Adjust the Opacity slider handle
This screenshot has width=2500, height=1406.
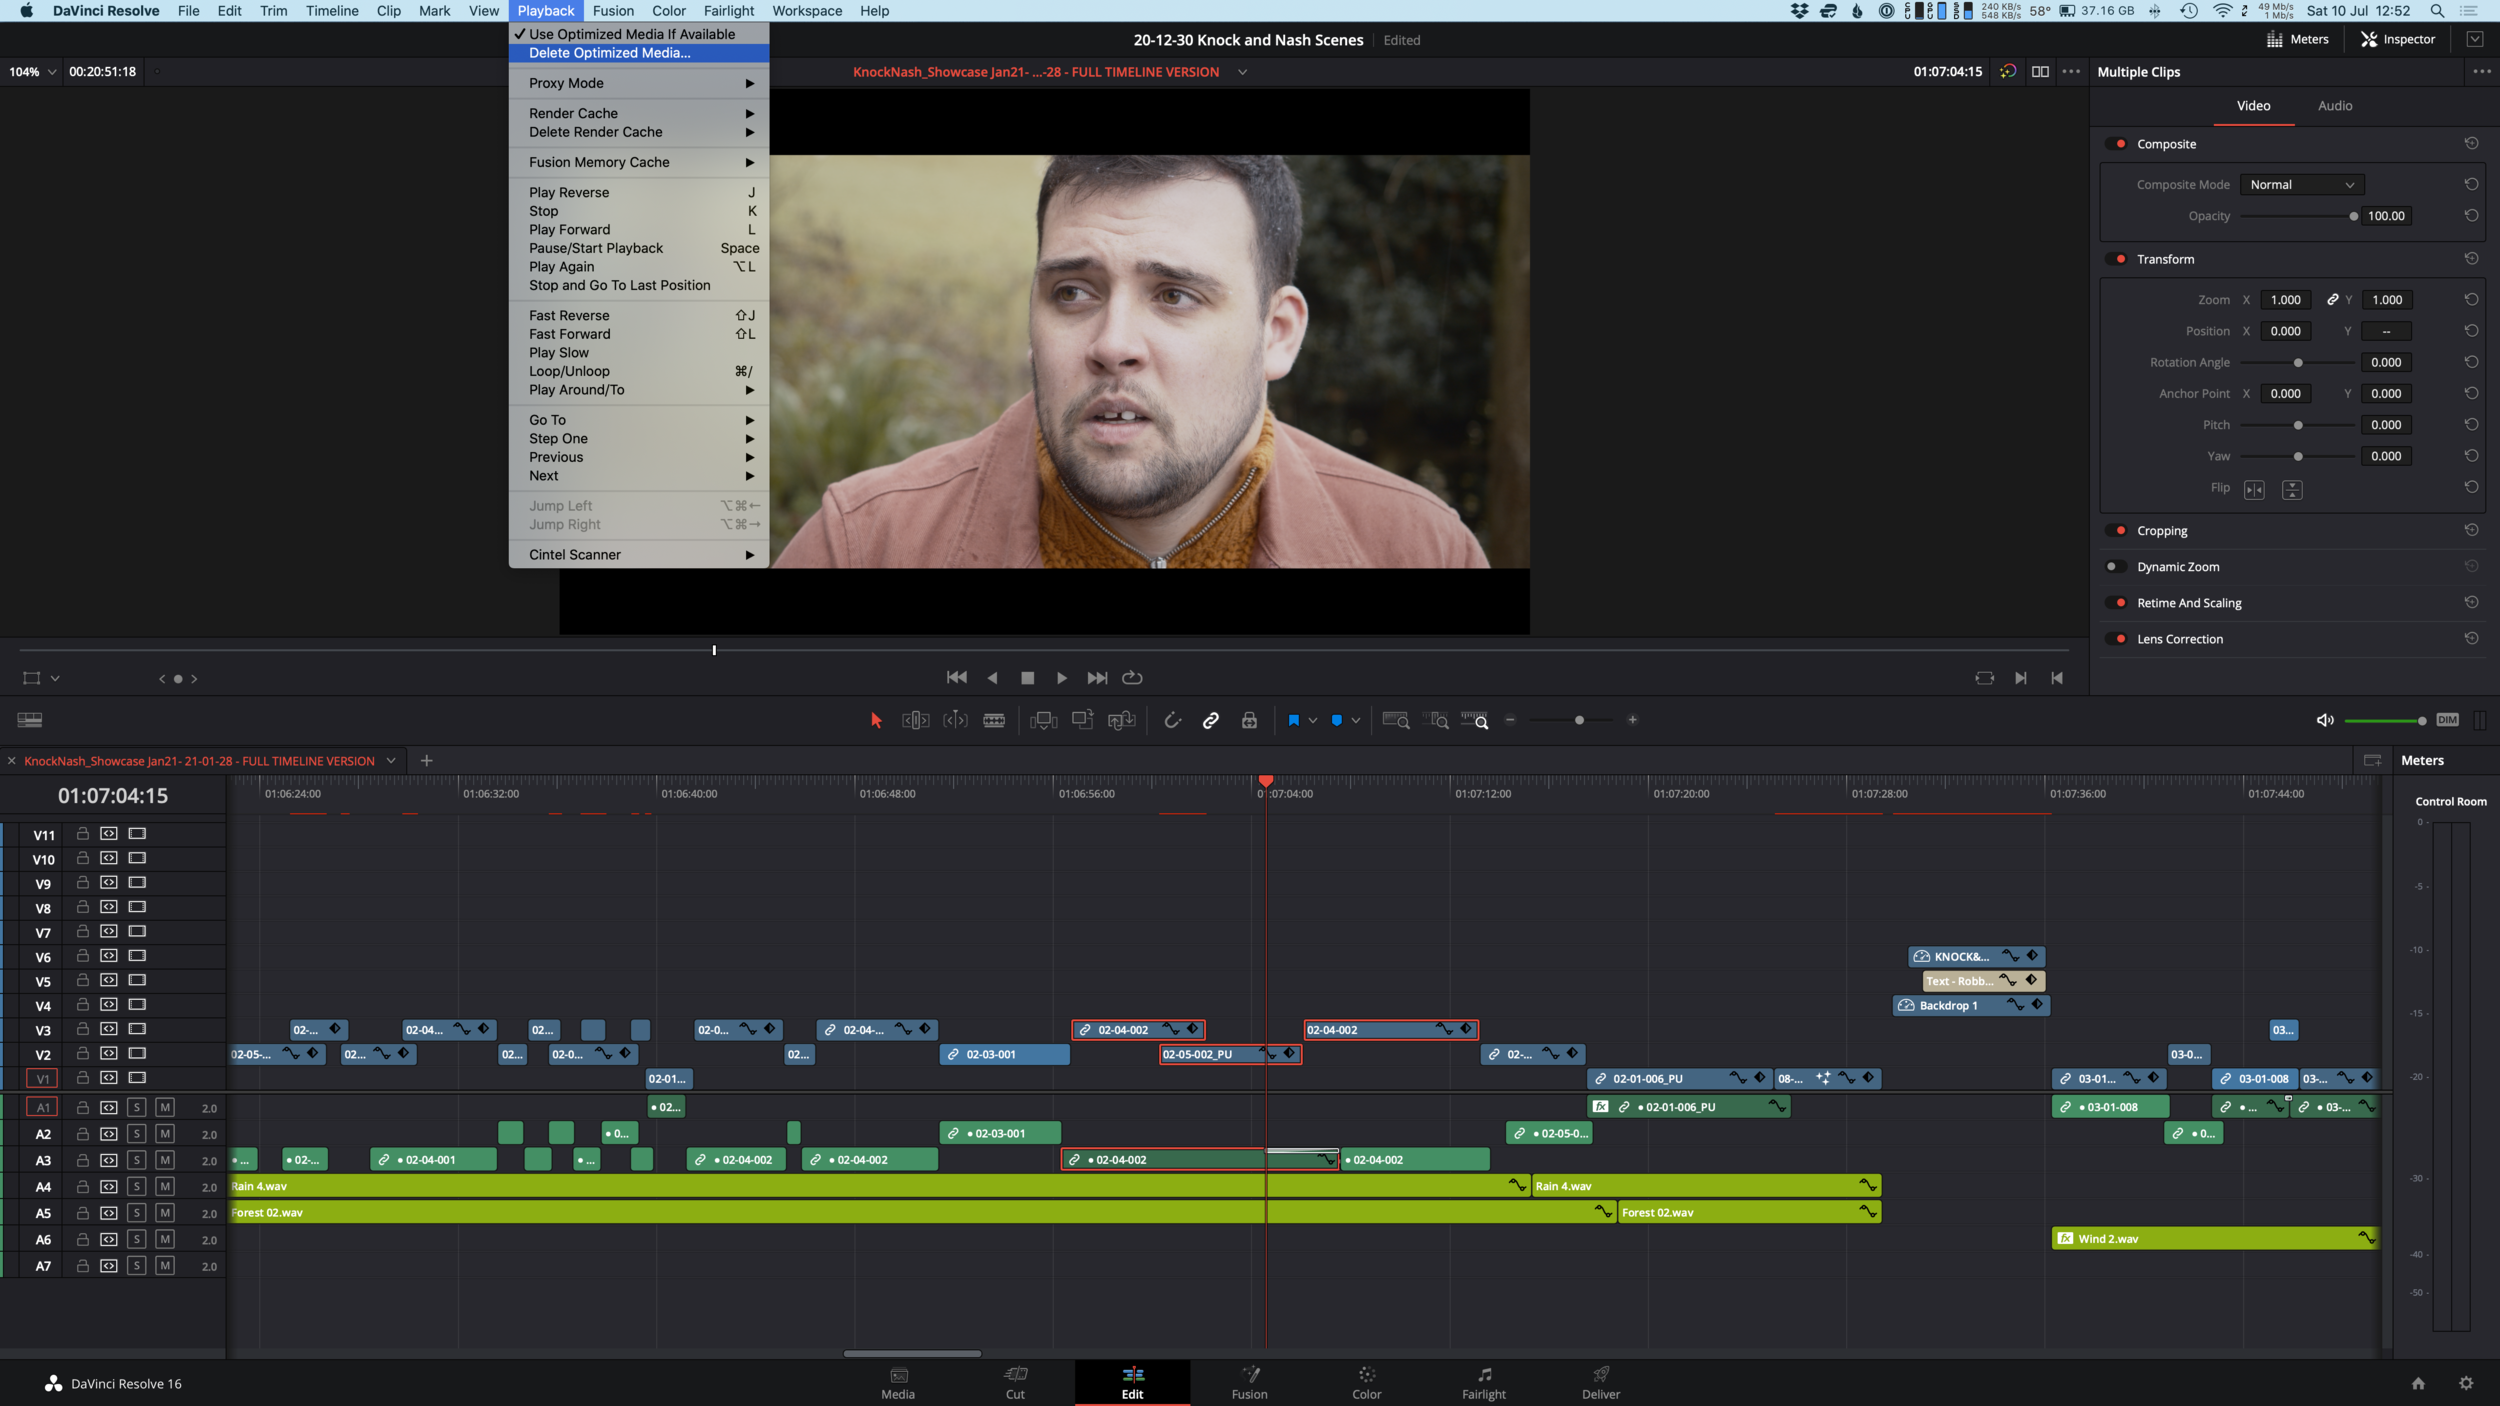pyautogui.click(x=2353, y=216)
